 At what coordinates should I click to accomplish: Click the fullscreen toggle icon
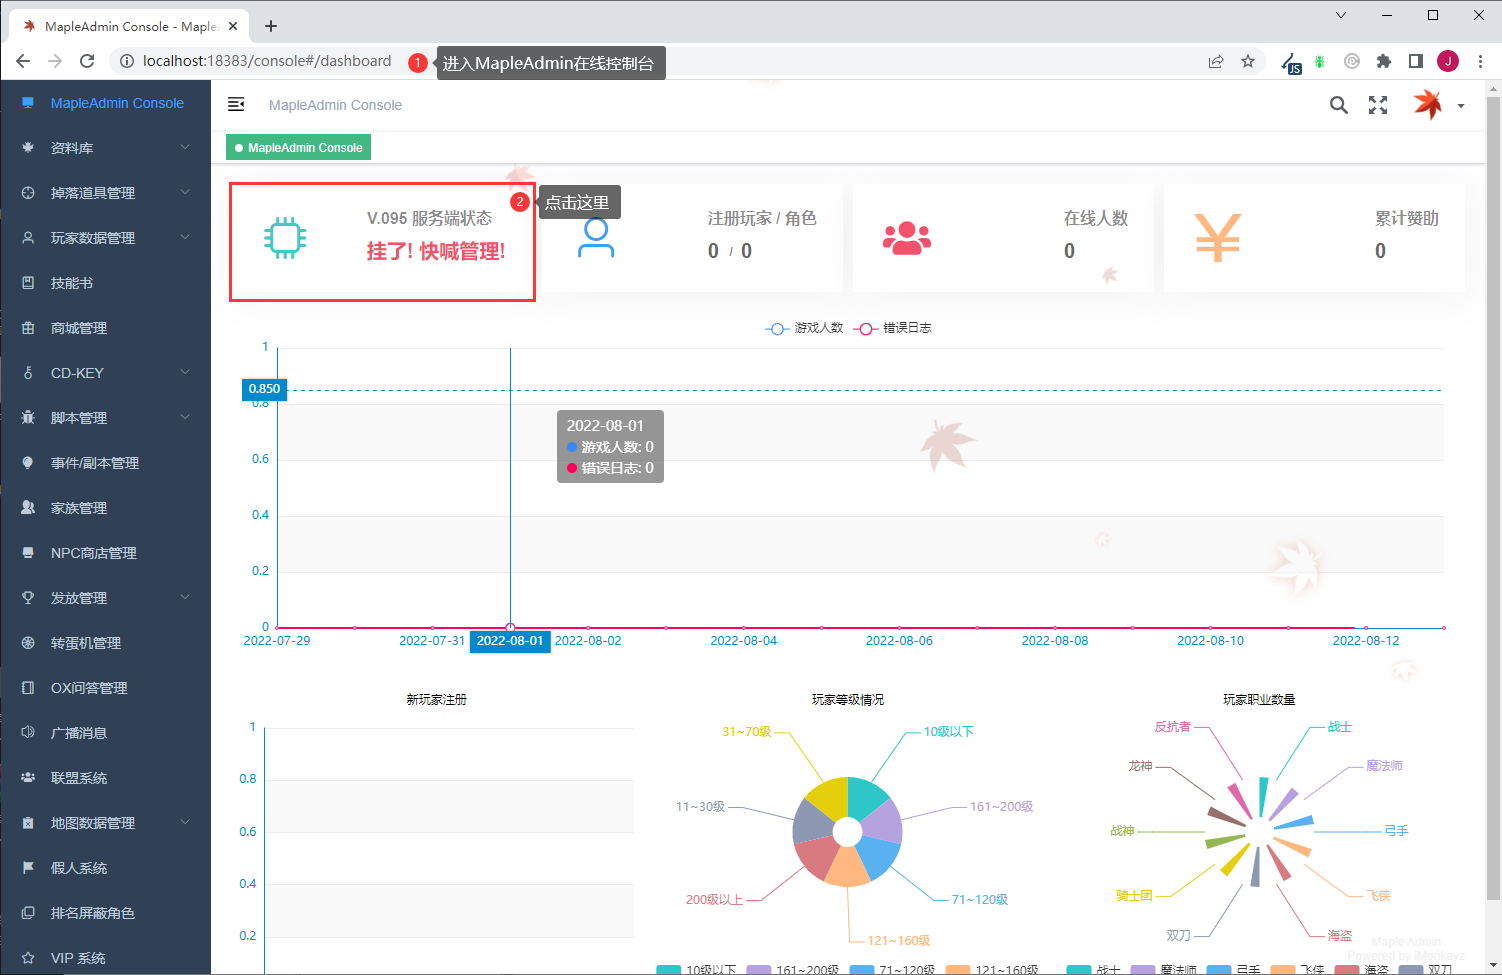click(1378, 105)
